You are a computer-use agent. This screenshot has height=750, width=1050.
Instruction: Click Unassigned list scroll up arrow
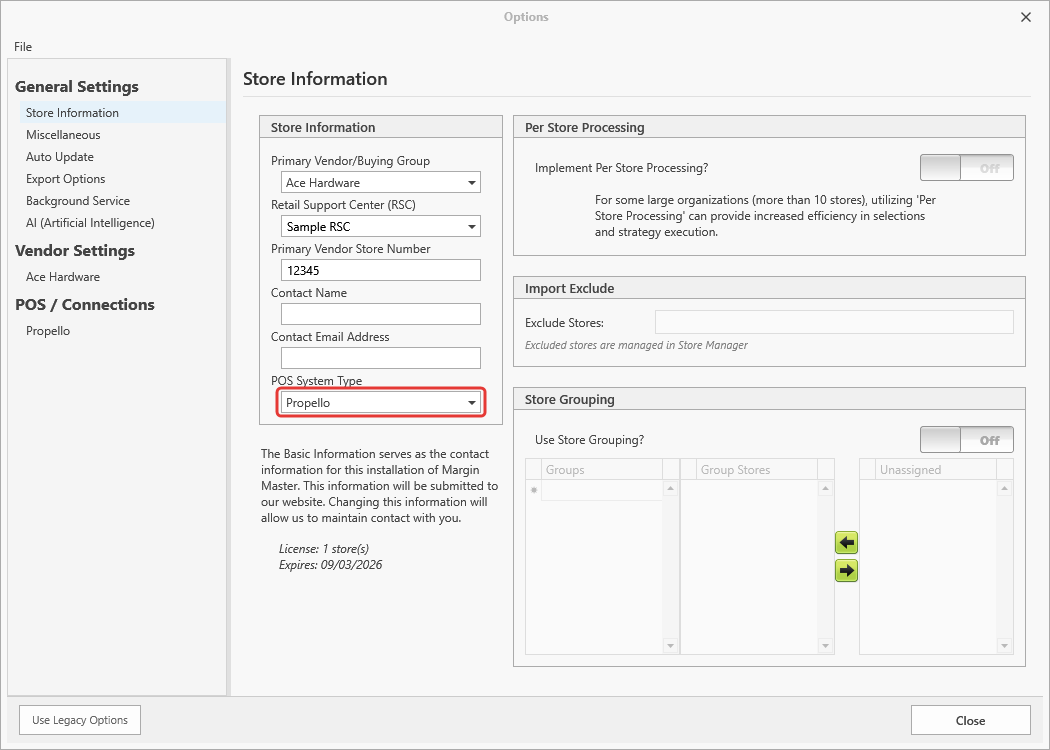(1004, 488)
